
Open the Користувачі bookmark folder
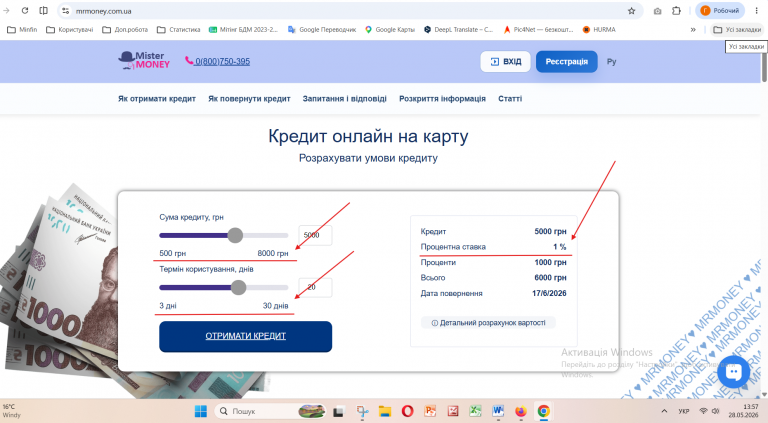70,29
